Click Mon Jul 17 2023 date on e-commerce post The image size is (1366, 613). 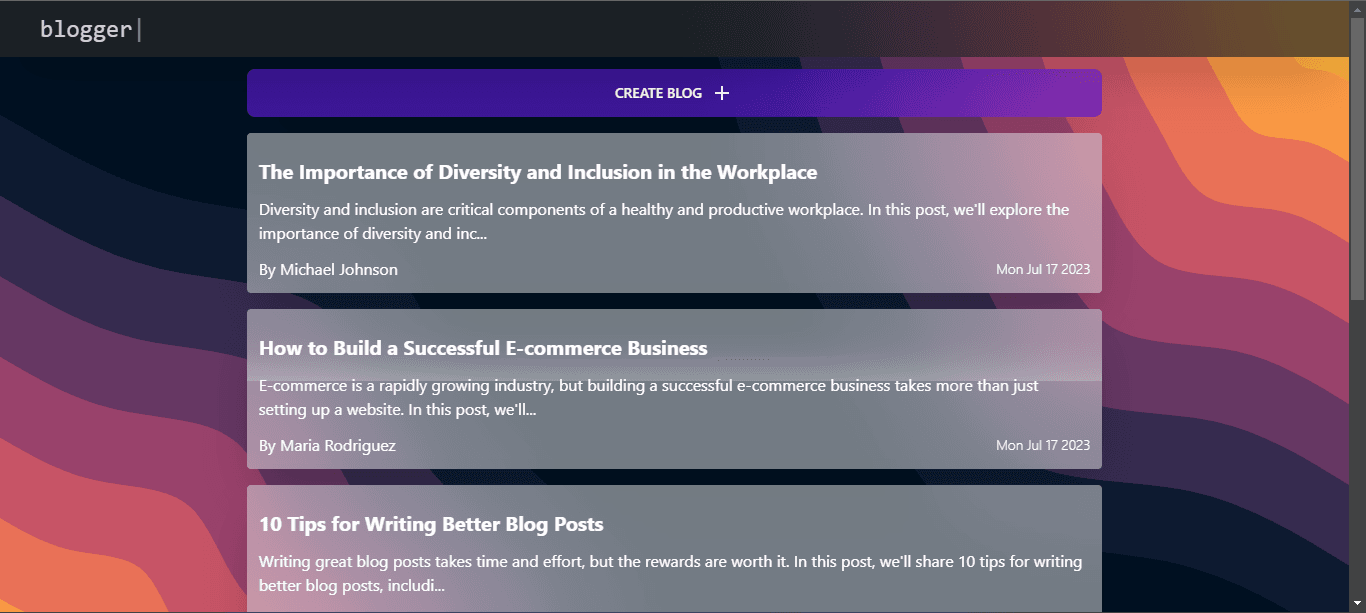tap(1043, 446)
